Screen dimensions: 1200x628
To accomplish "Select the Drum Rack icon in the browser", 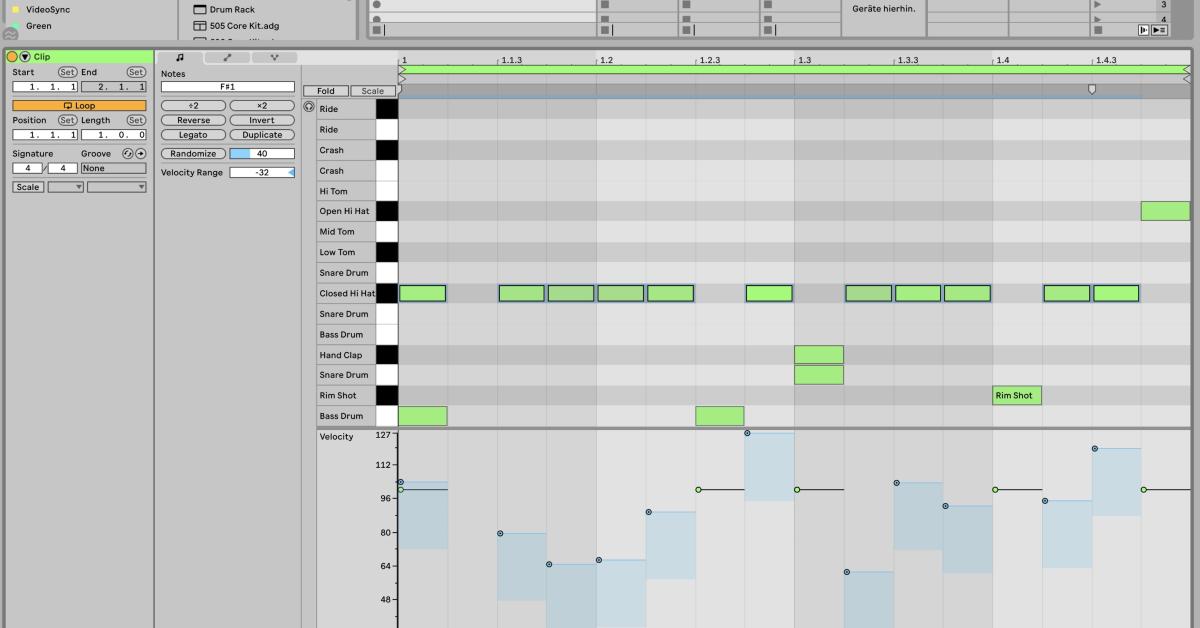I will (x=200, y=9).
